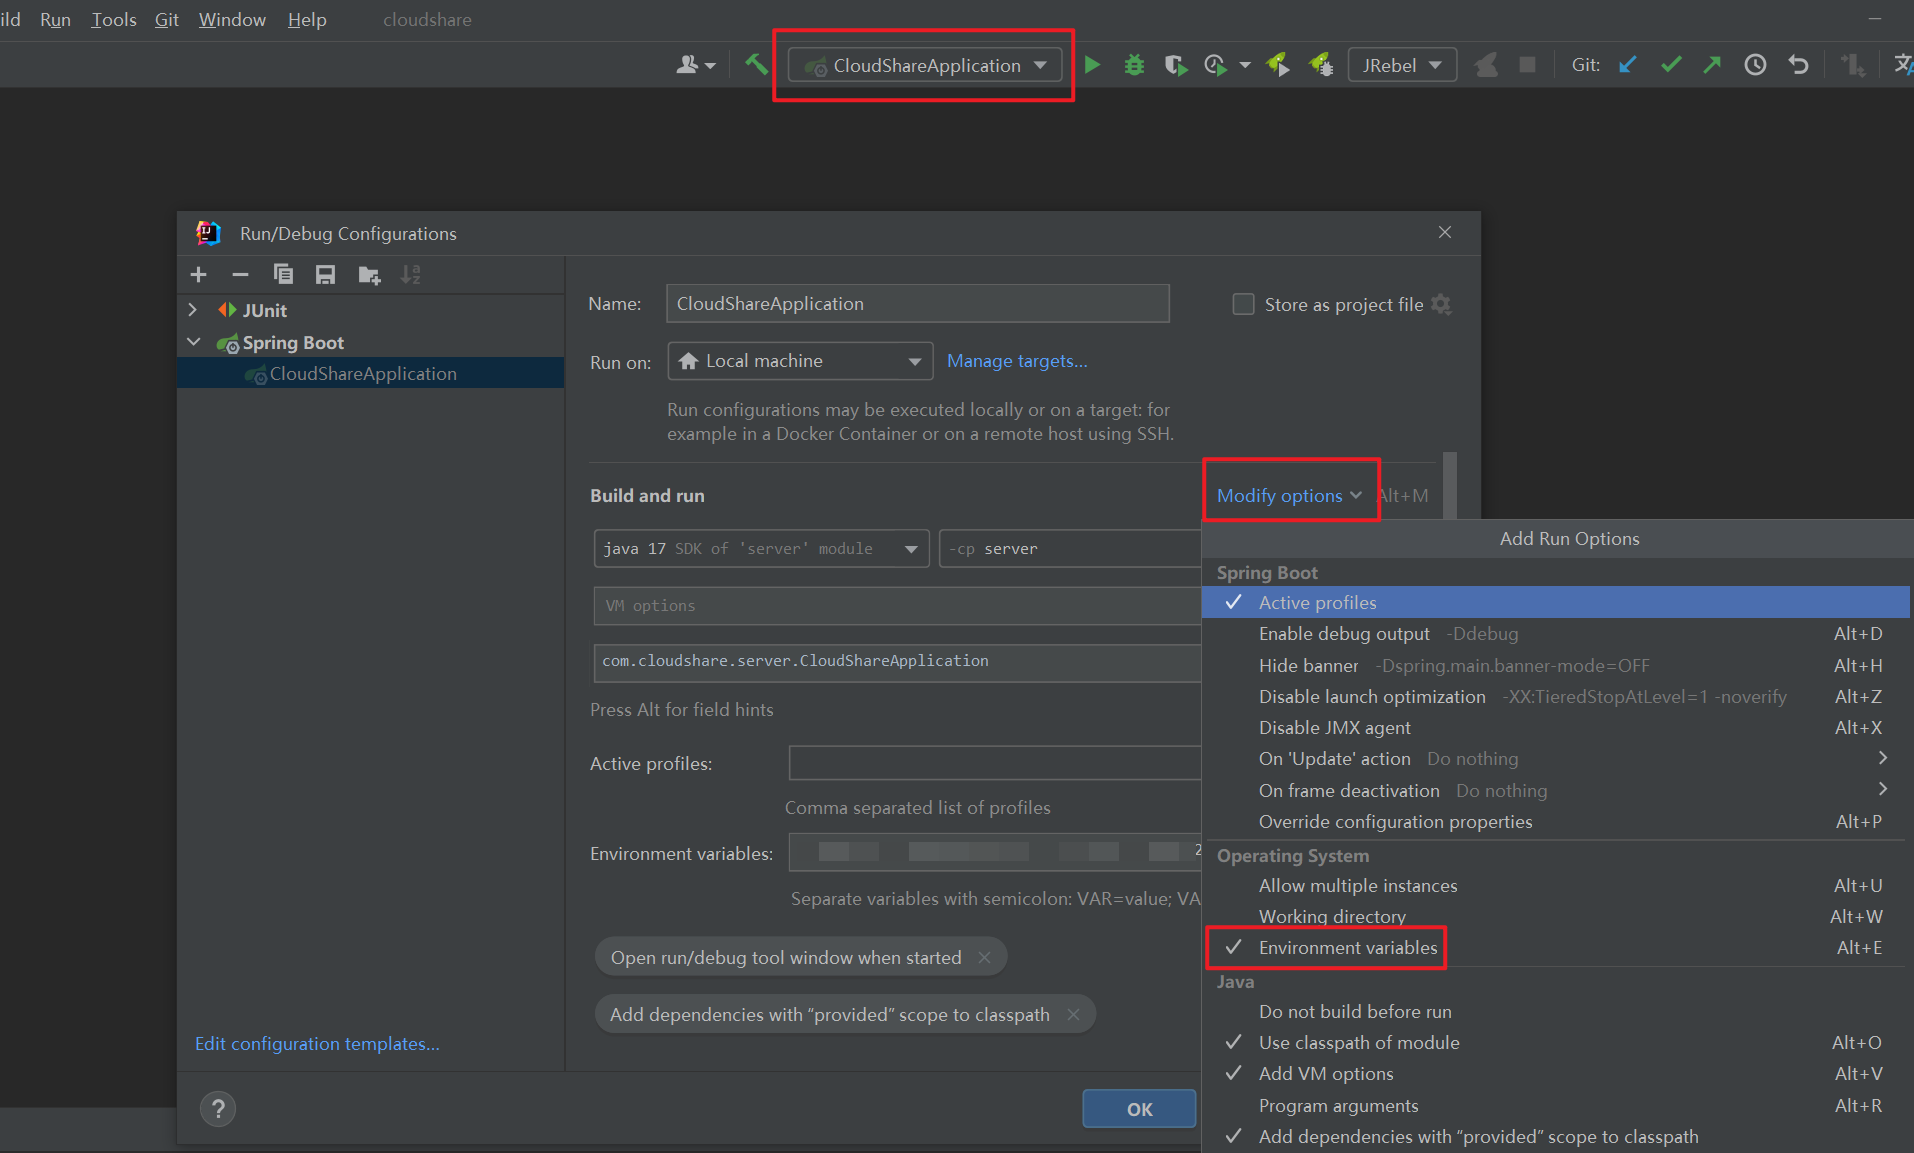Open the user account icon menu

(695, 65)
